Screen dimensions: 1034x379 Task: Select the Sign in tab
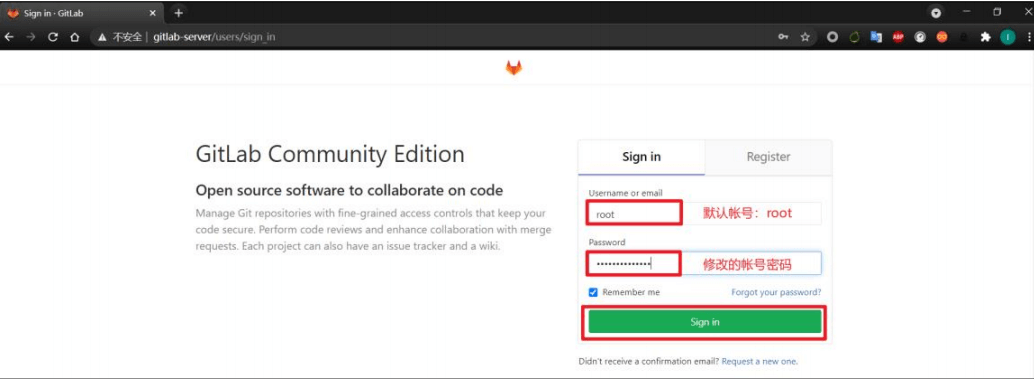642,157
